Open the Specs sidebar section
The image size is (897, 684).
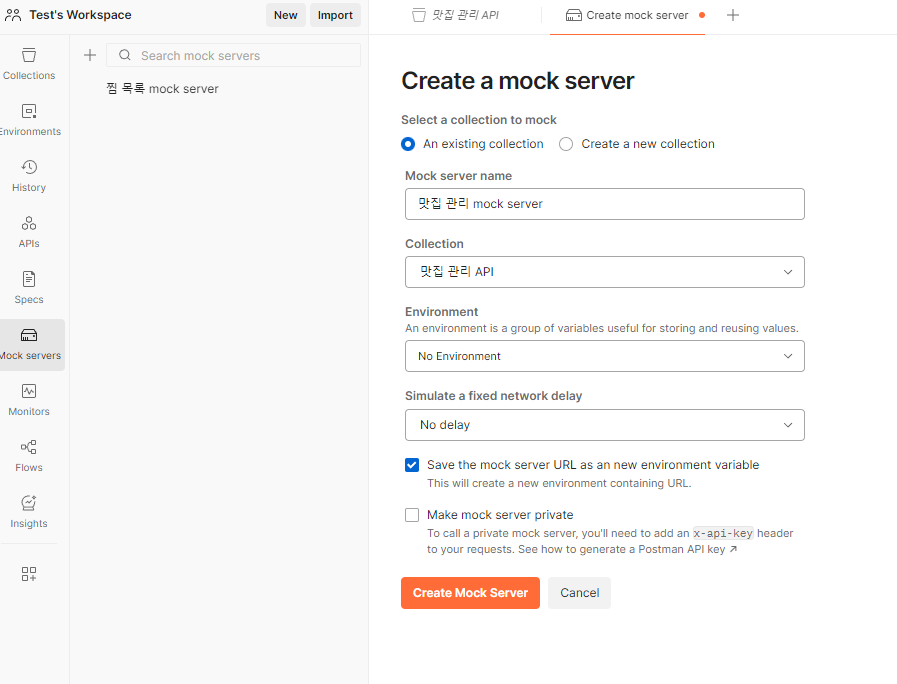29,288
